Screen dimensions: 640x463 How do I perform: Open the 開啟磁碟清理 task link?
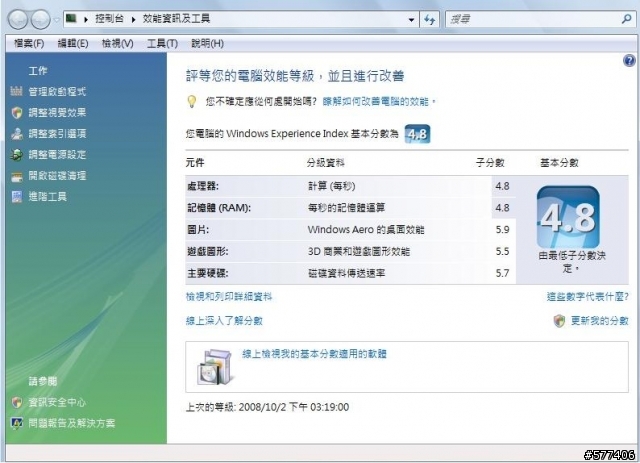point(57,176)
